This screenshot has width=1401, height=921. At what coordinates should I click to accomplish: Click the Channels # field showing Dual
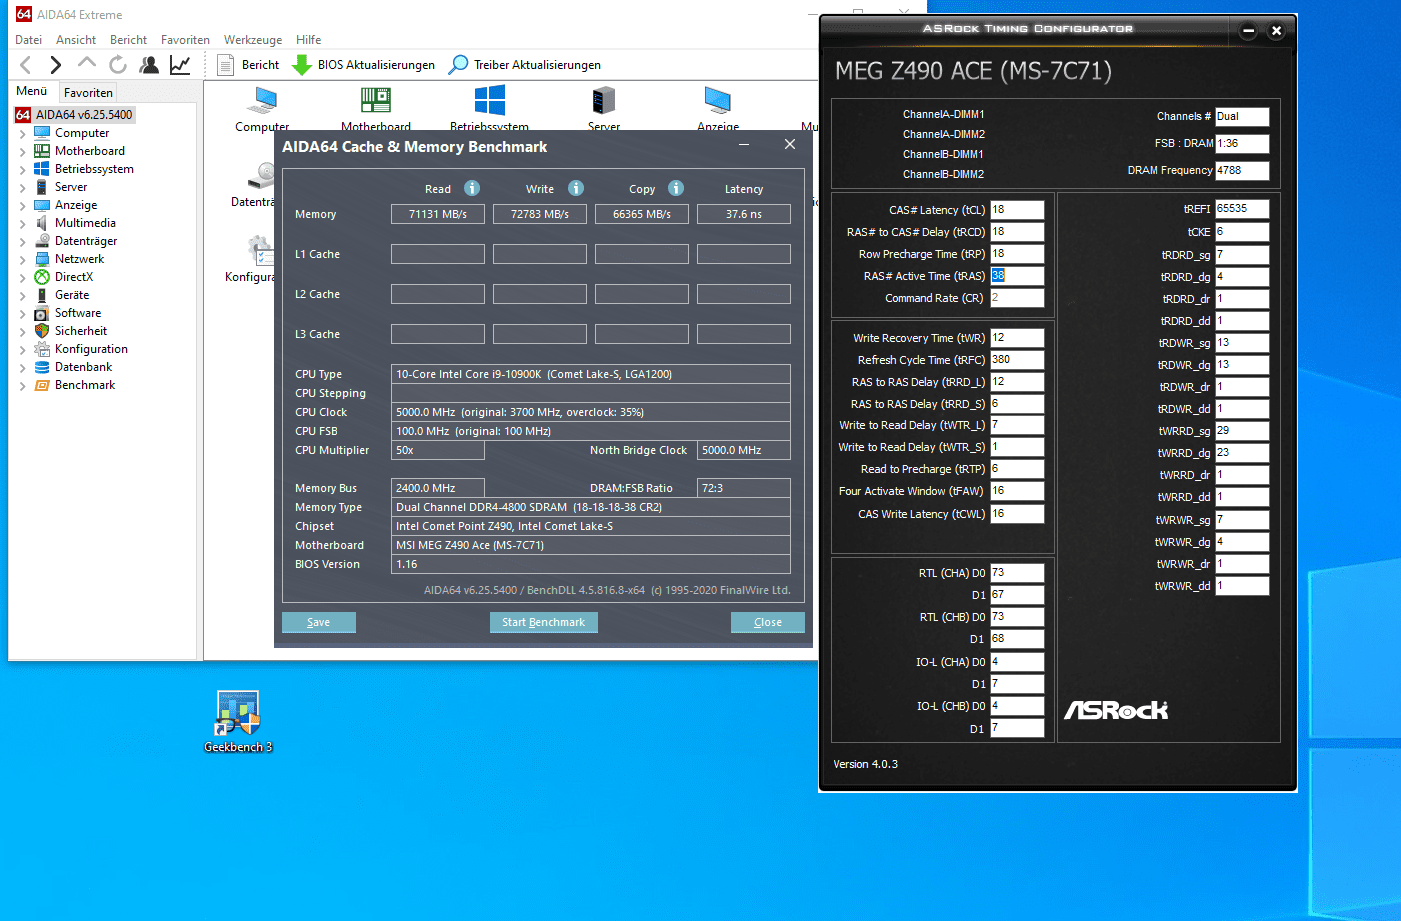point(1242,117)
